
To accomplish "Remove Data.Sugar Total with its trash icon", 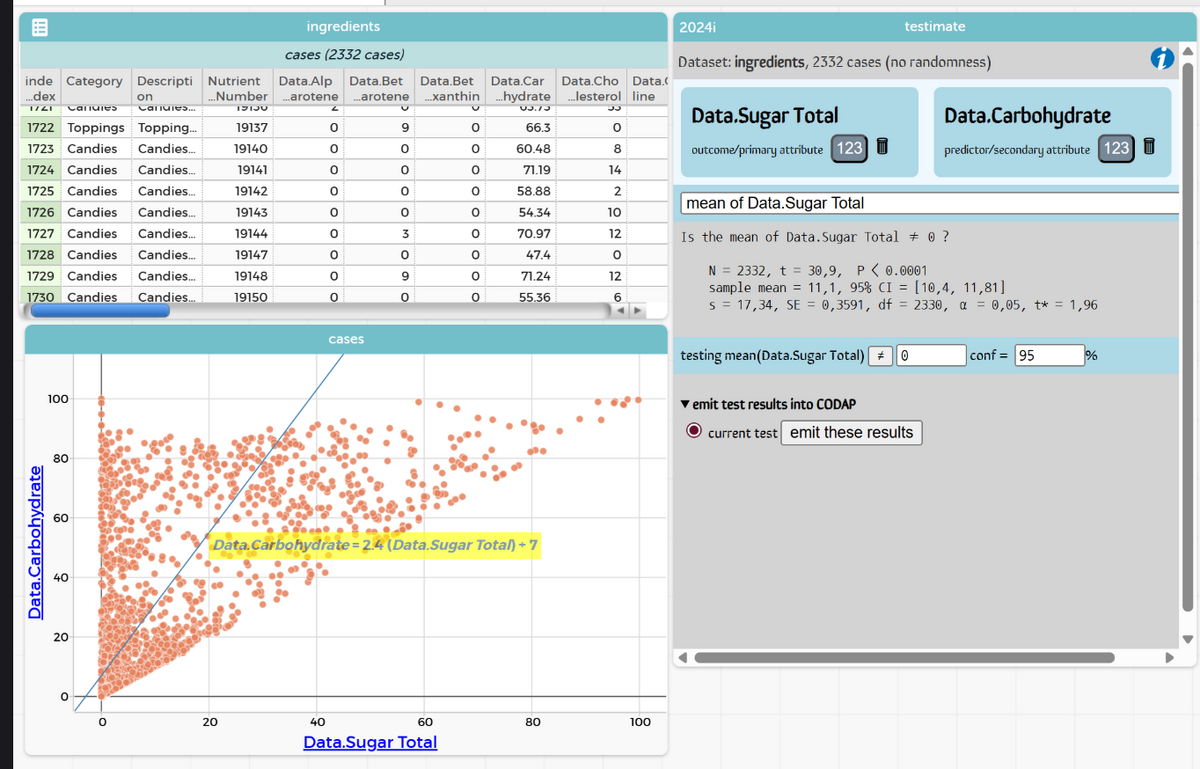I will point(882,148).
